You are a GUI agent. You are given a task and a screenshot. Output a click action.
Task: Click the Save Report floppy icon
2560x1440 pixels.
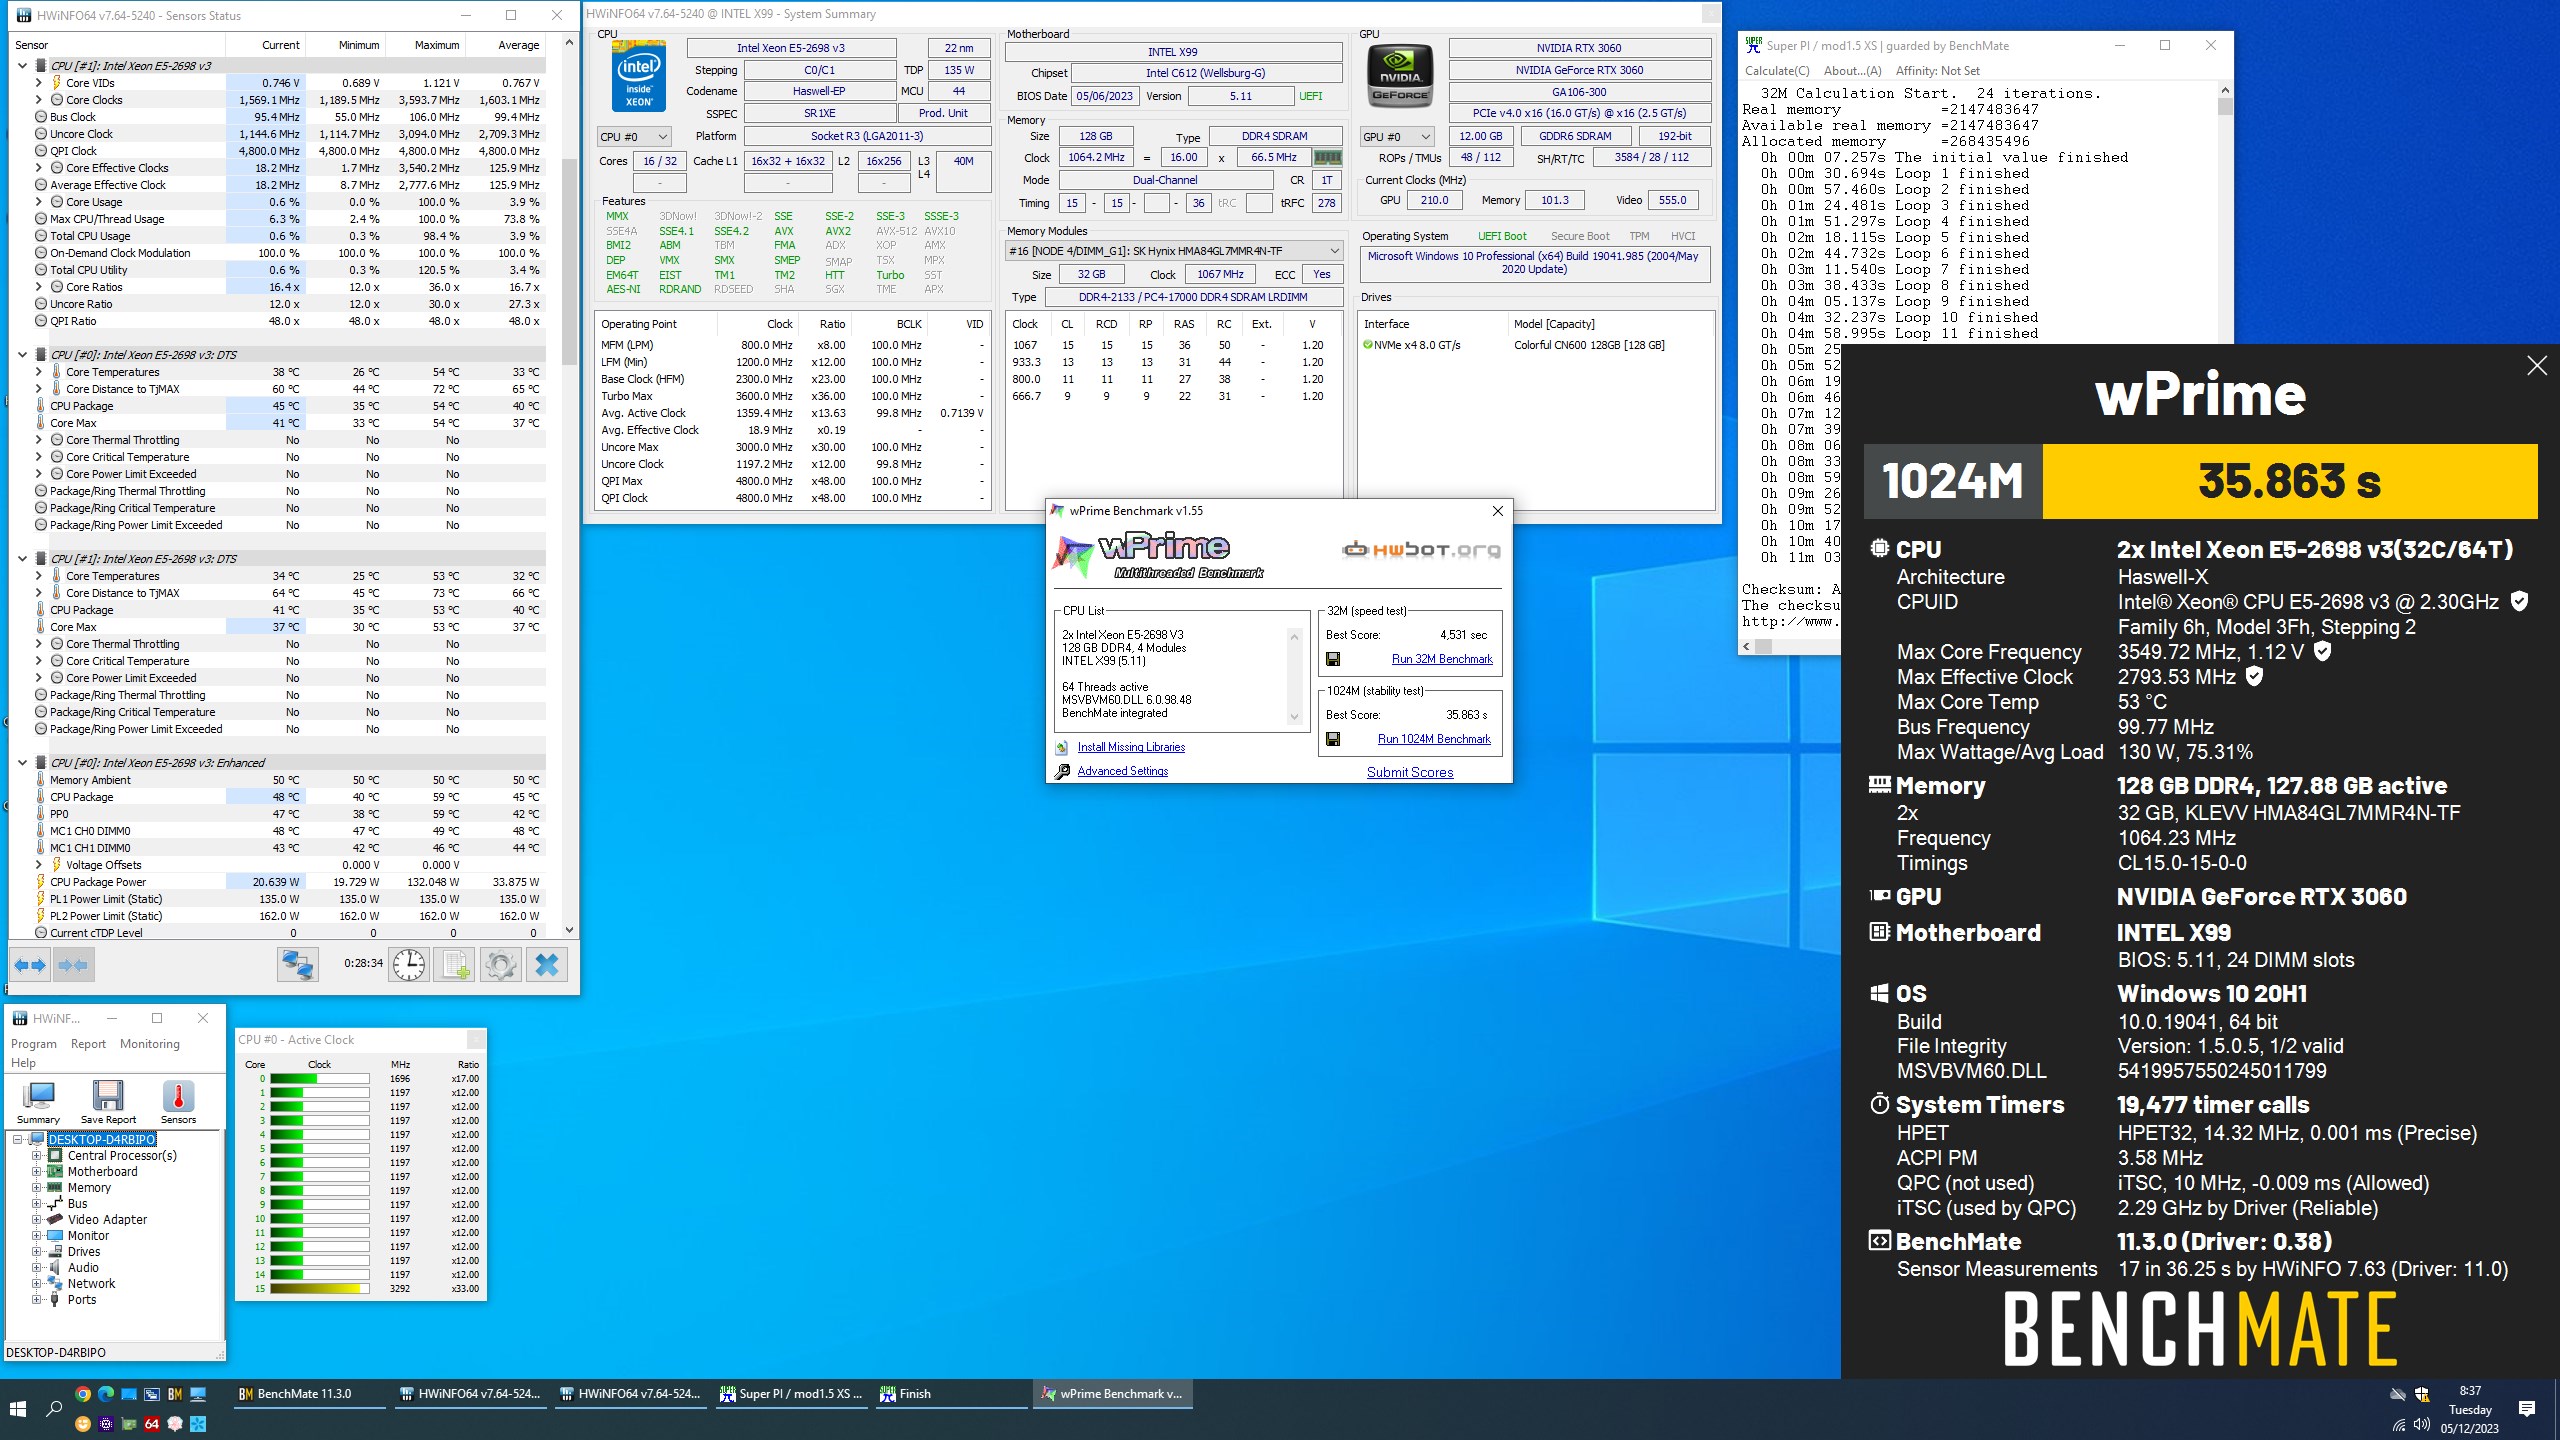tap(108, 1102)
